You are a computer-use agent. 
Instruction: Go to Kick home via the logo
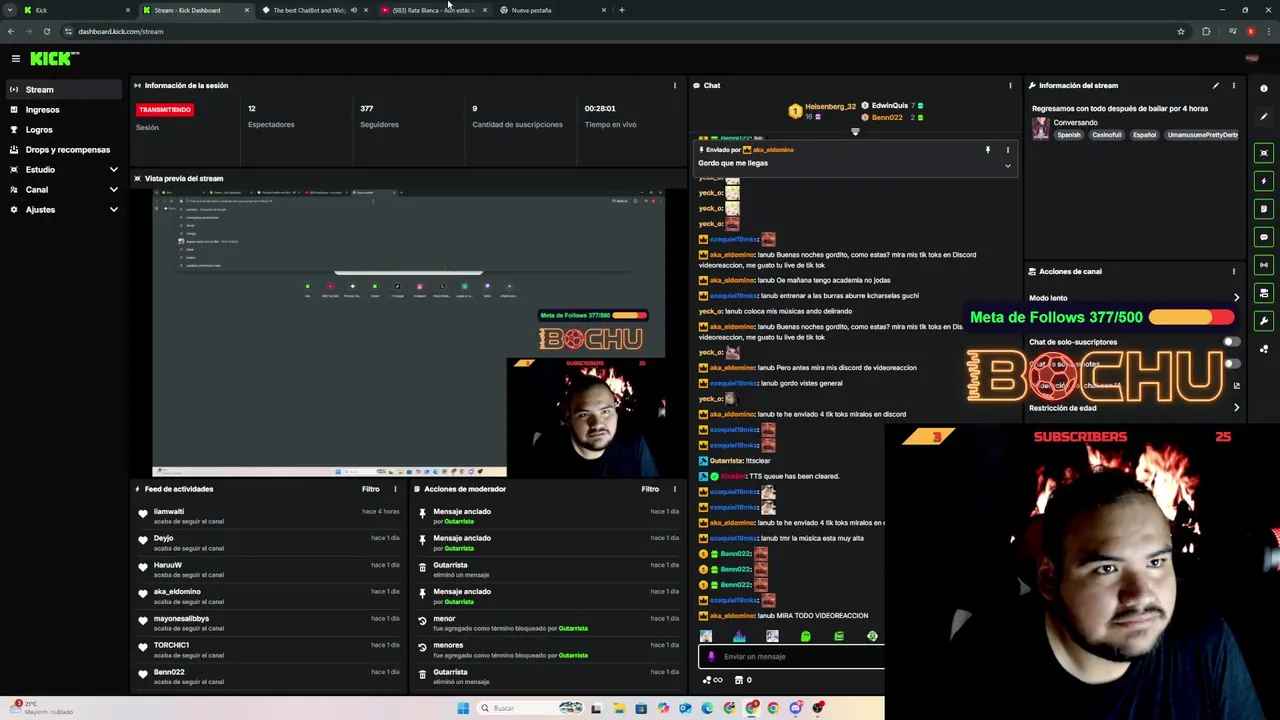pos(53,59)
